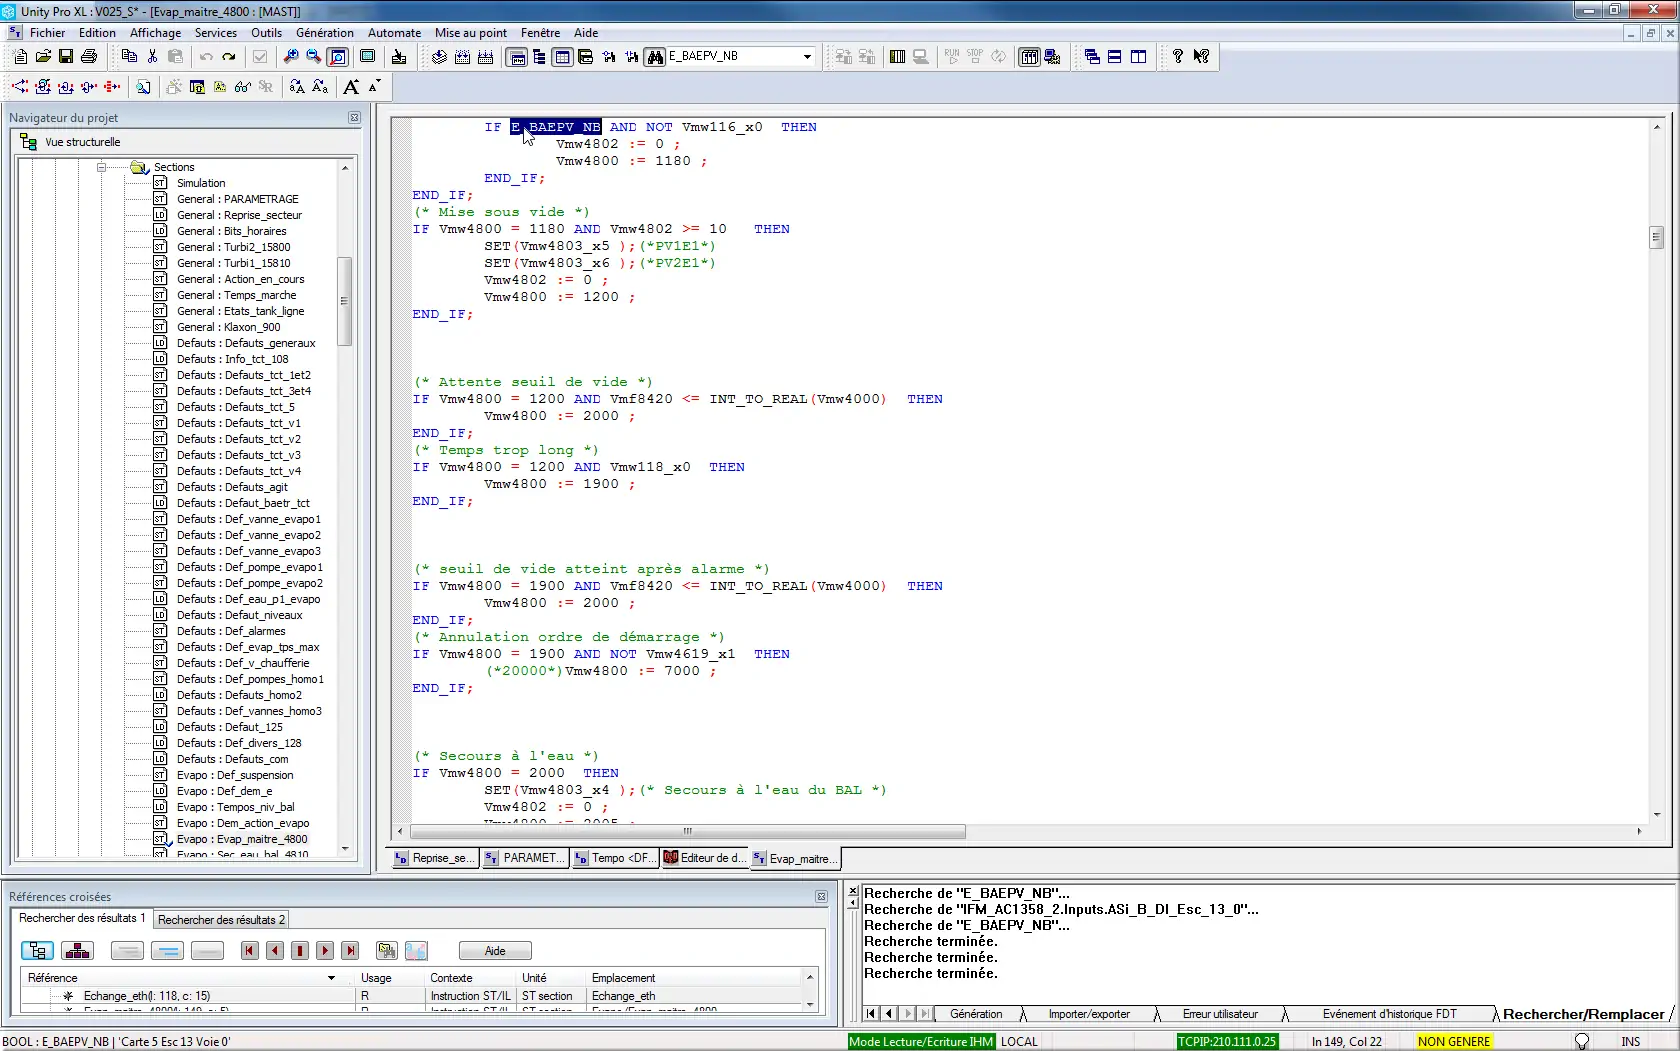1680x1051 pixels.
Task: Click the PLC simulator PC icon
Action: pyautogui.click(x=1052, y=57)
